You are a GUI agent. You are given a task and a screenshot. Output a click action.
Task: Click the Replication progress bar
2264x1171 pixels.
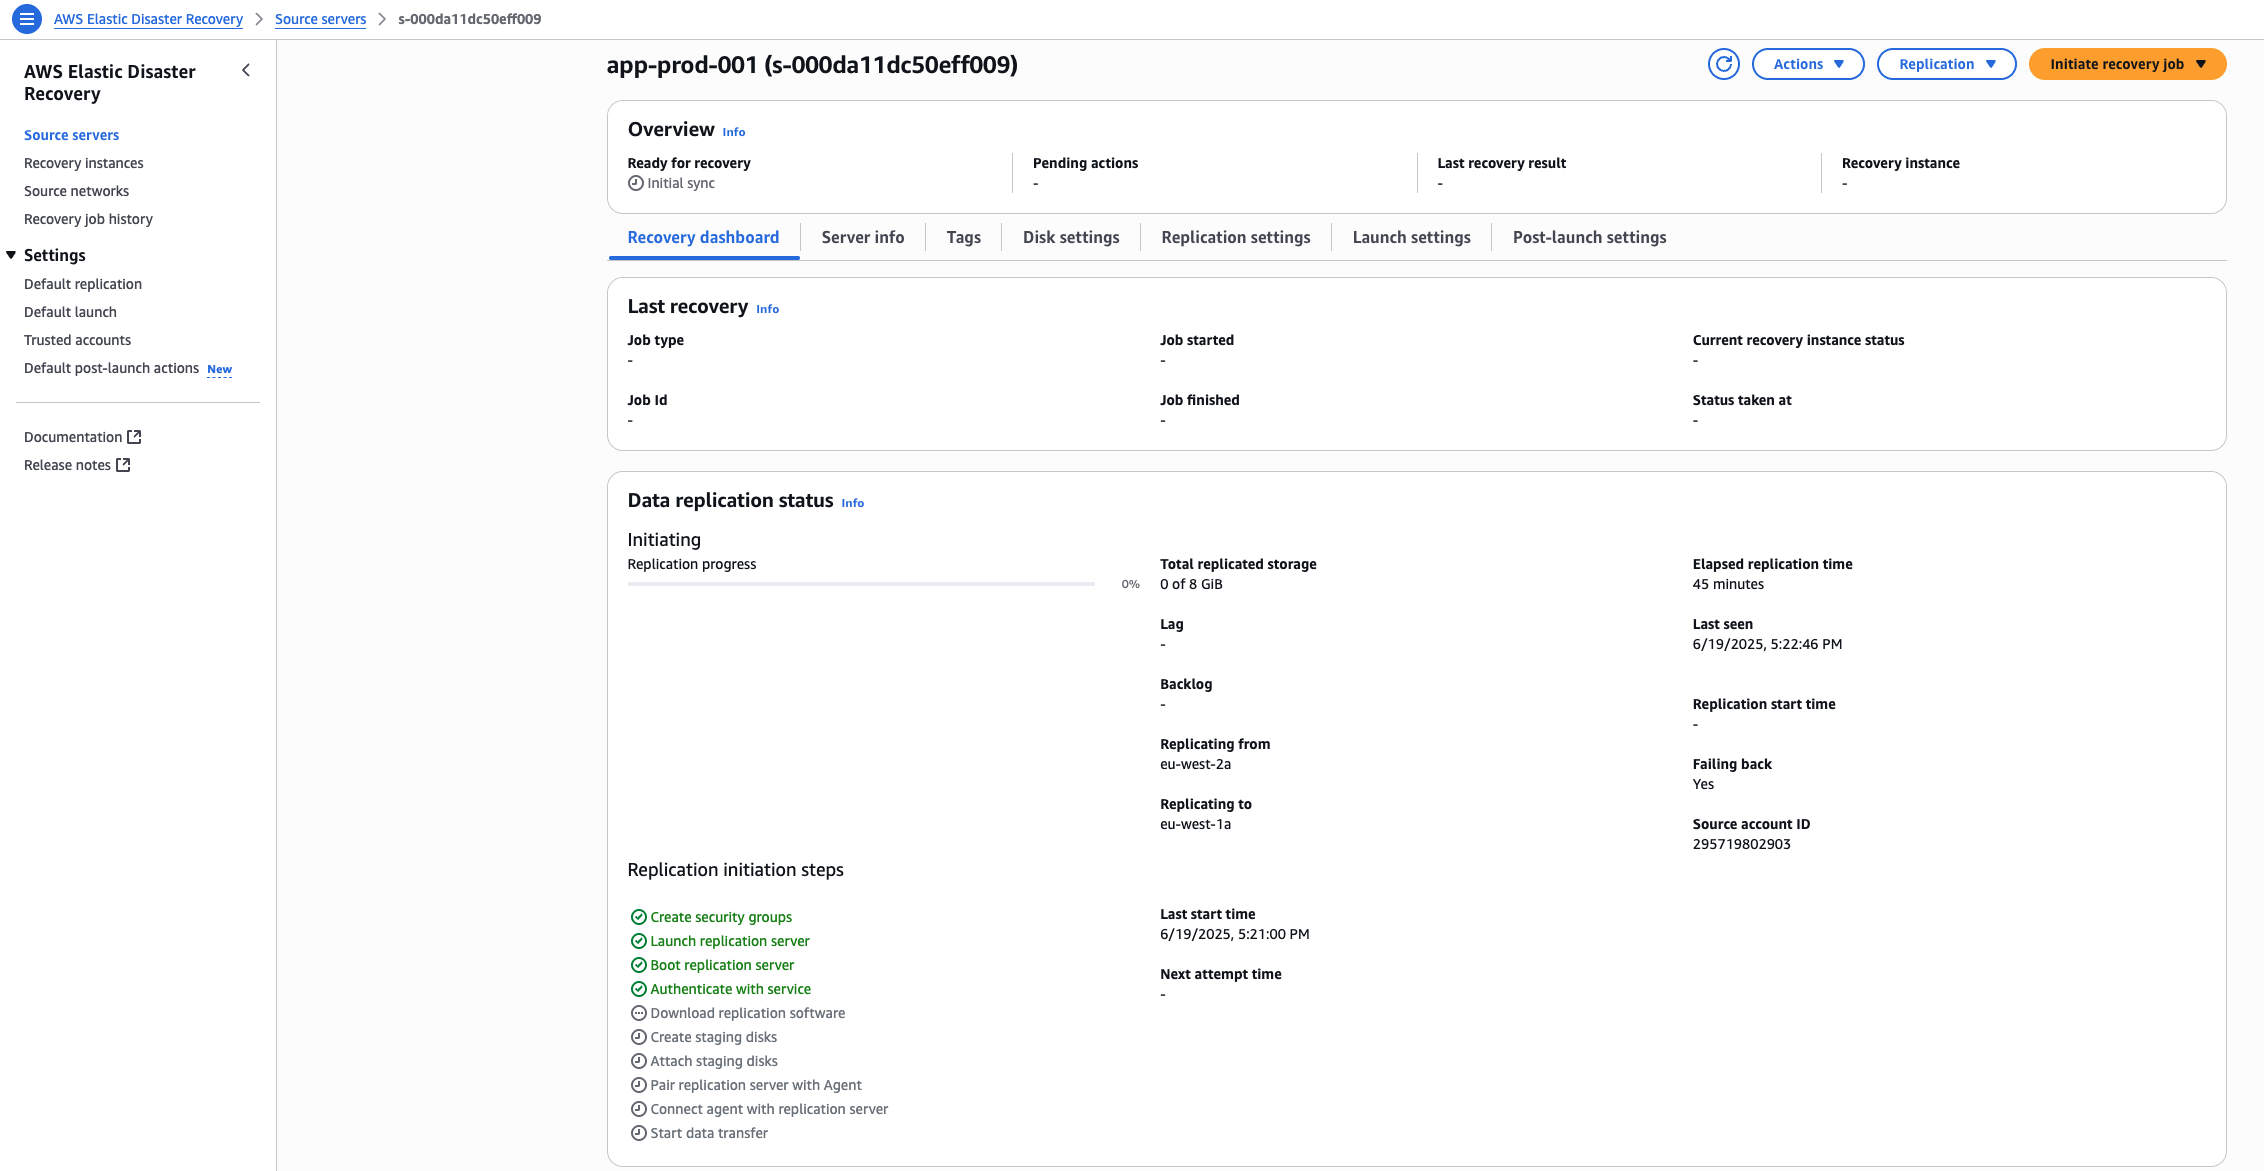click(x=860, y=583)
